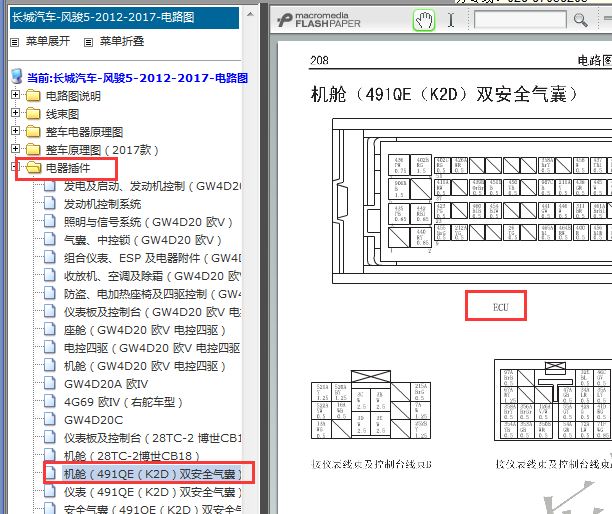Screen dimensions: 612x514
Task: Click page icon beside GW4D20A 欧IV
Action: (x=50, y=383)
